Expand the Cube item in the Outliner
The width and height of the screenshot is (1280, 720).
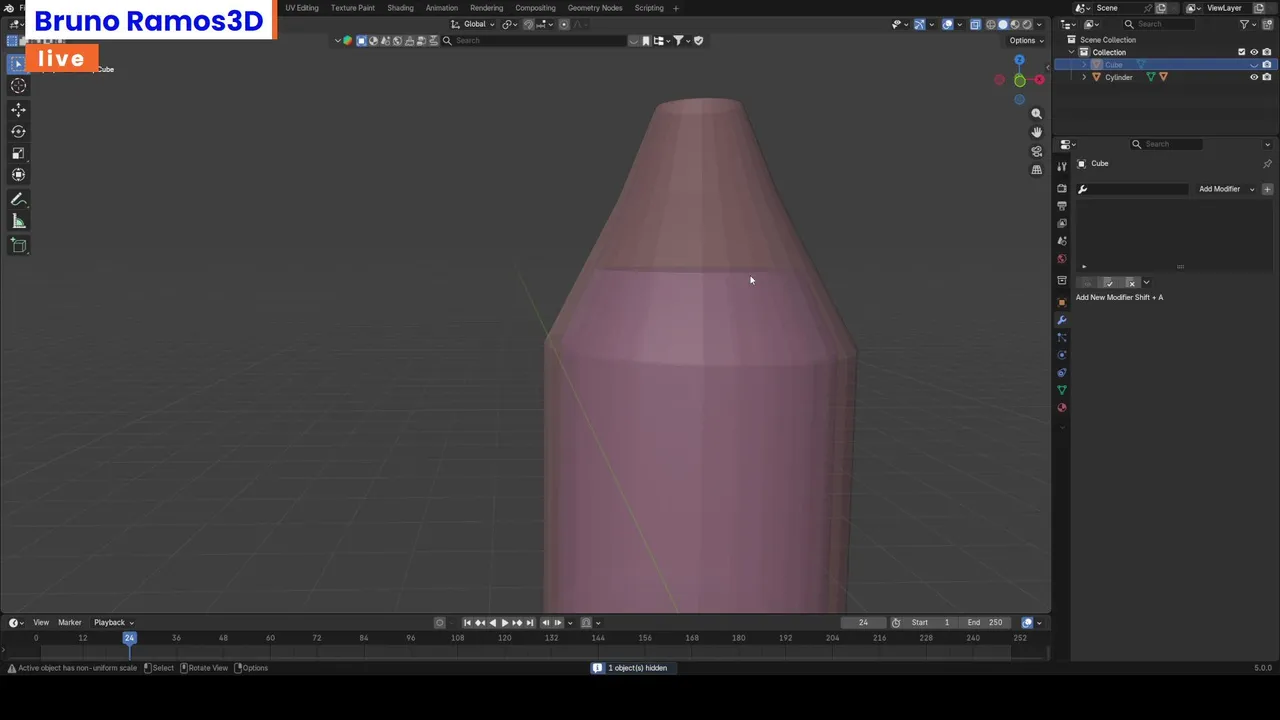1084,65
